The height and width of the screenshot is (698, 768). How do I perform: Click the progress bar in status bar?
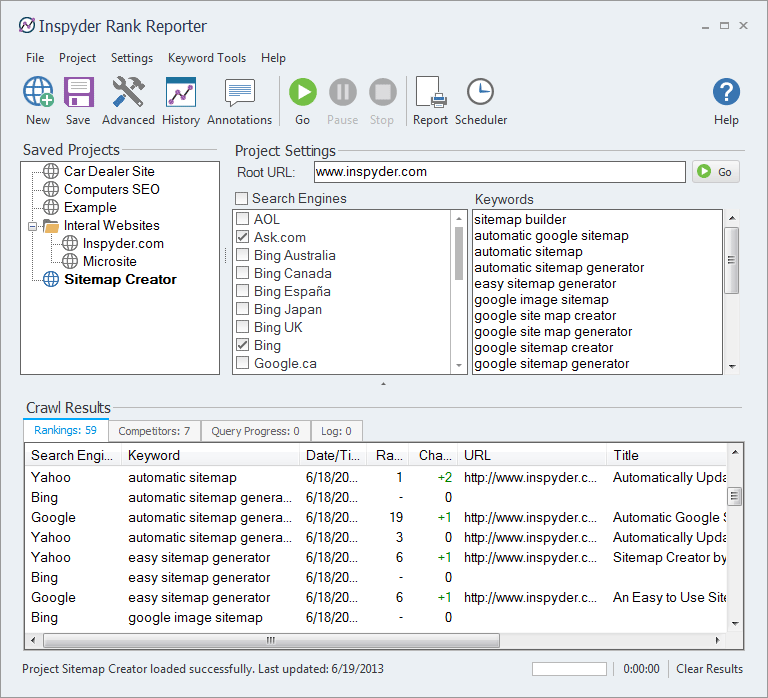tap(569, 669)
